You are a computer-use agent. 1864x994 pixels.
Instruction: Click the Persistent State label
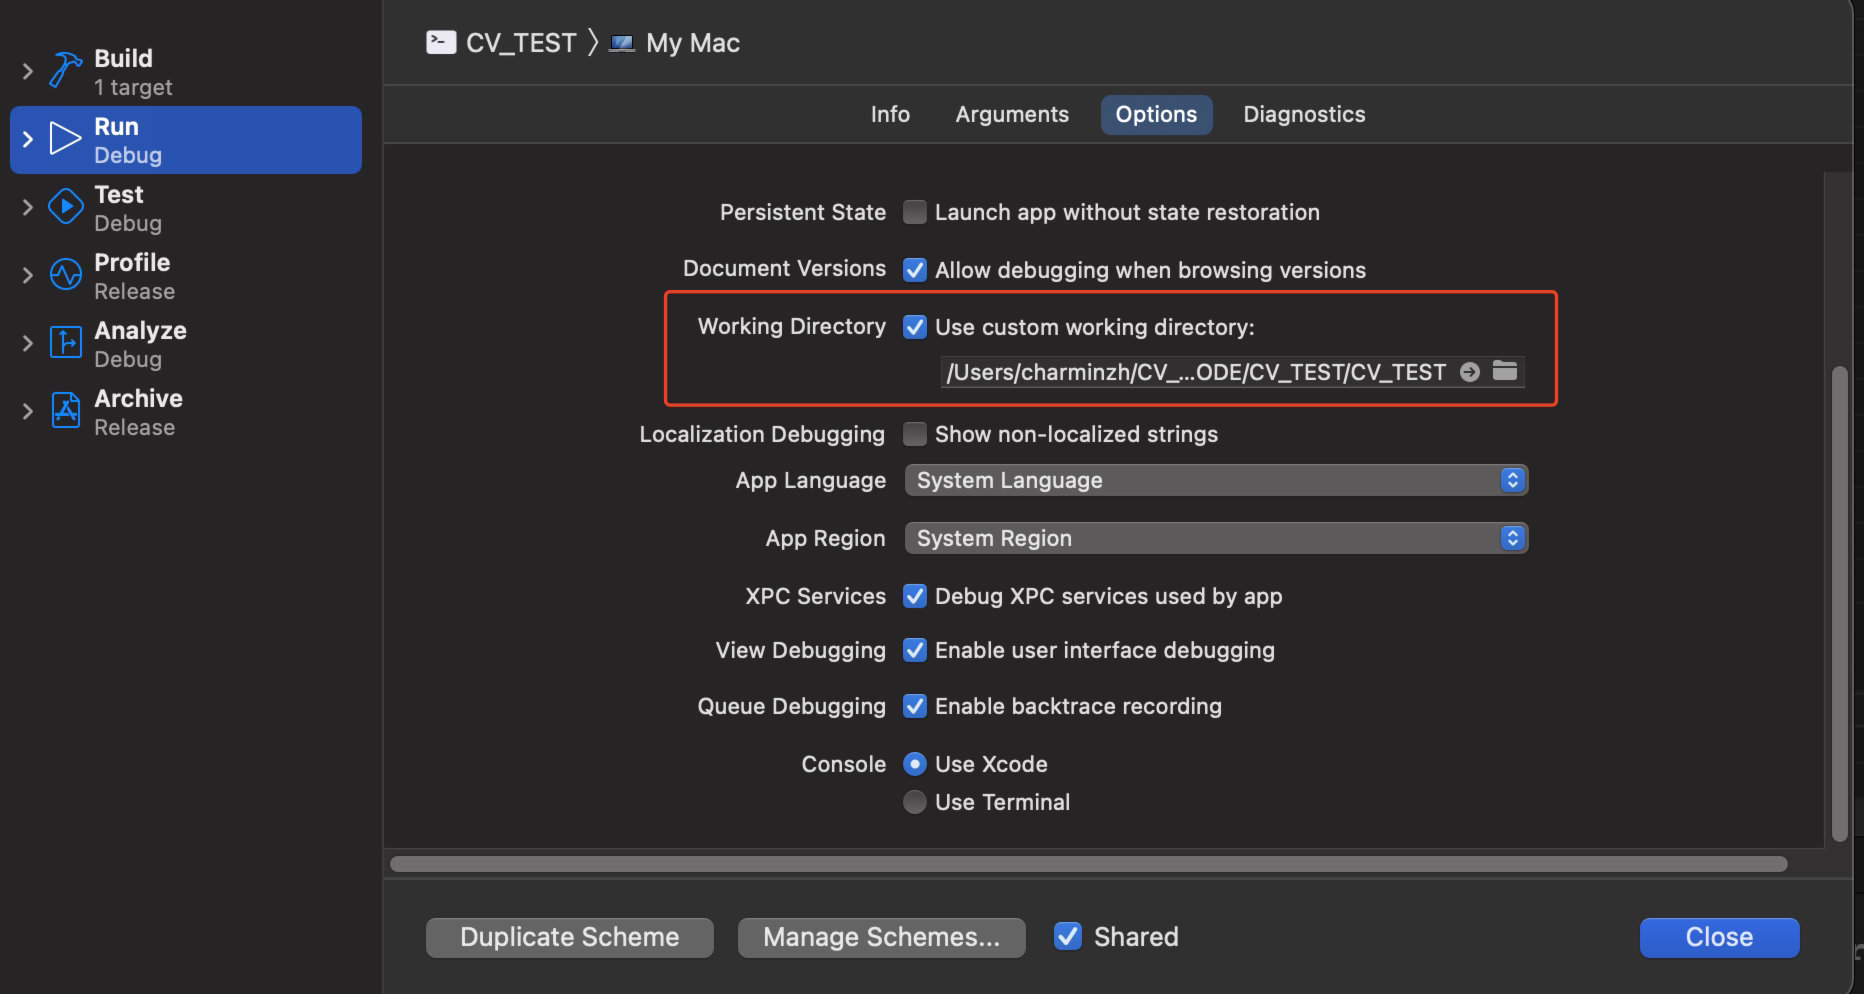tap(803, 212)
